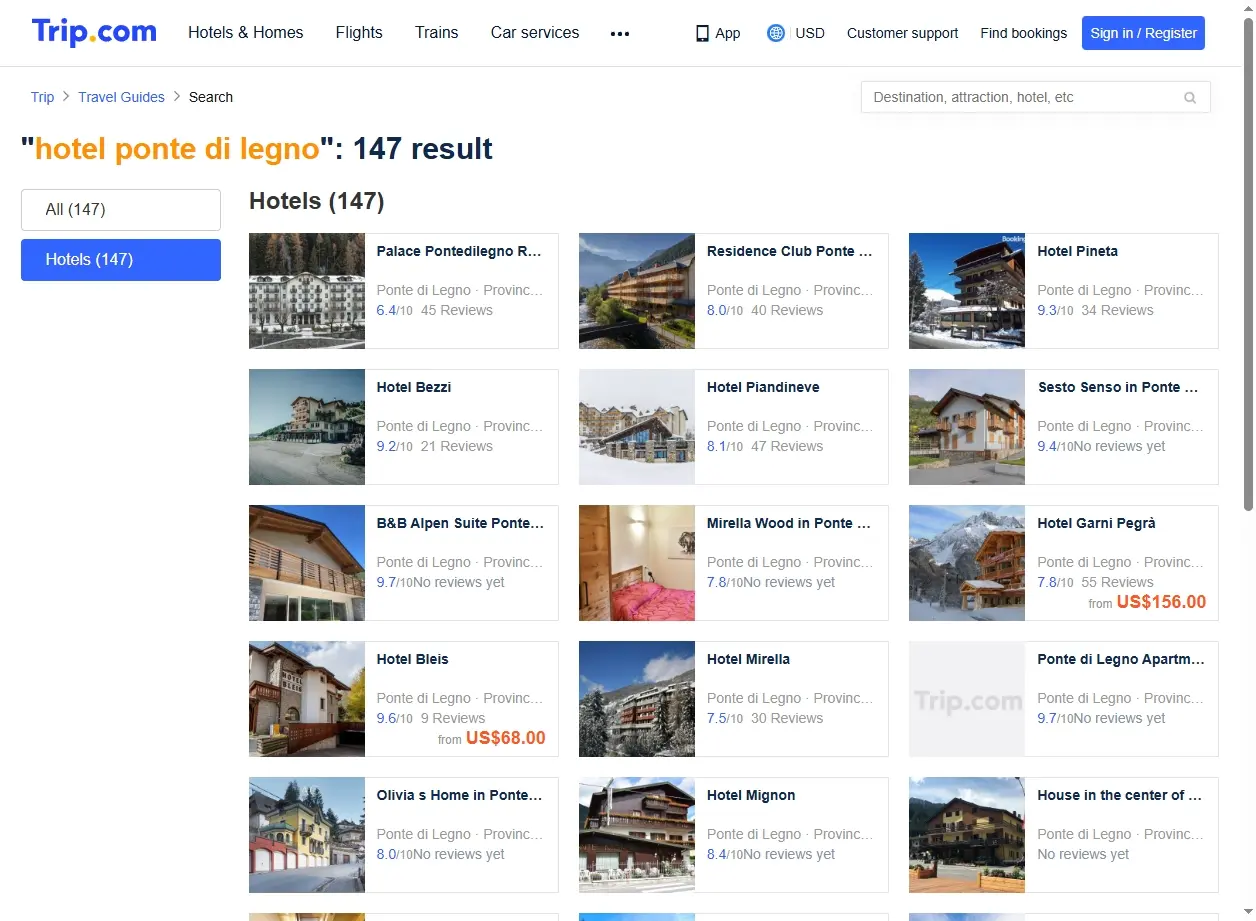Open the Trains menu

coord(437,33)
